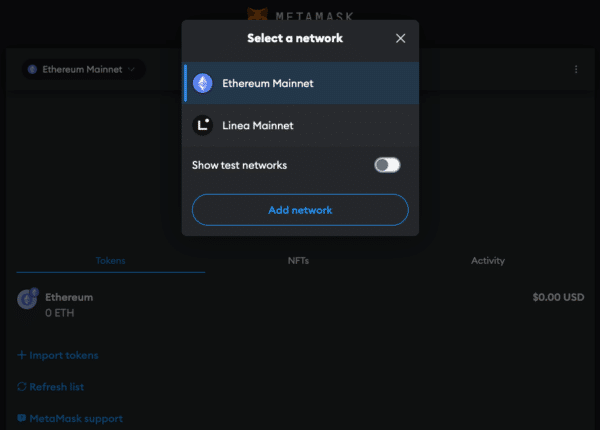Choose Linea Mainnet from the network list
The height and width of the screenshot is (430, 600).
tap(258, 126)
